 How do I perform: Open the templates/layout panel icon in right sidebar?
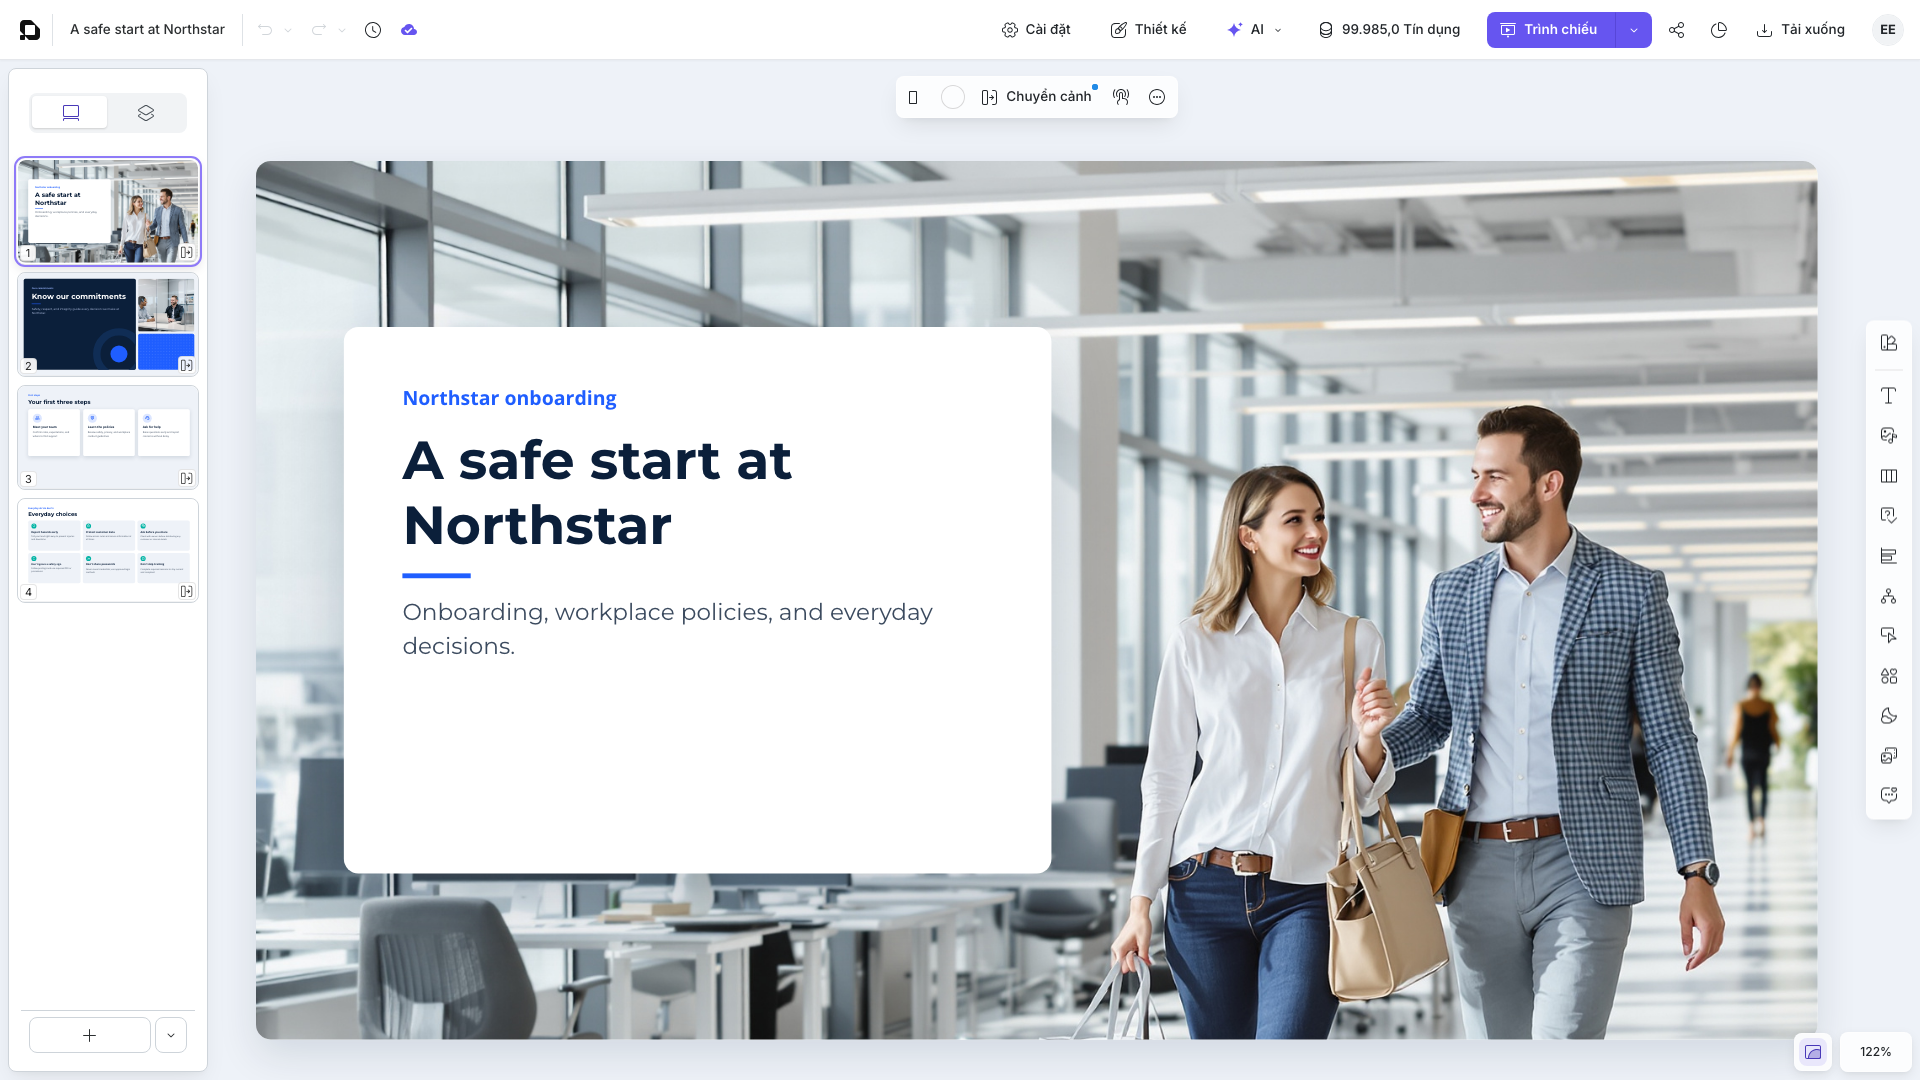click(x=1888, y=343)
